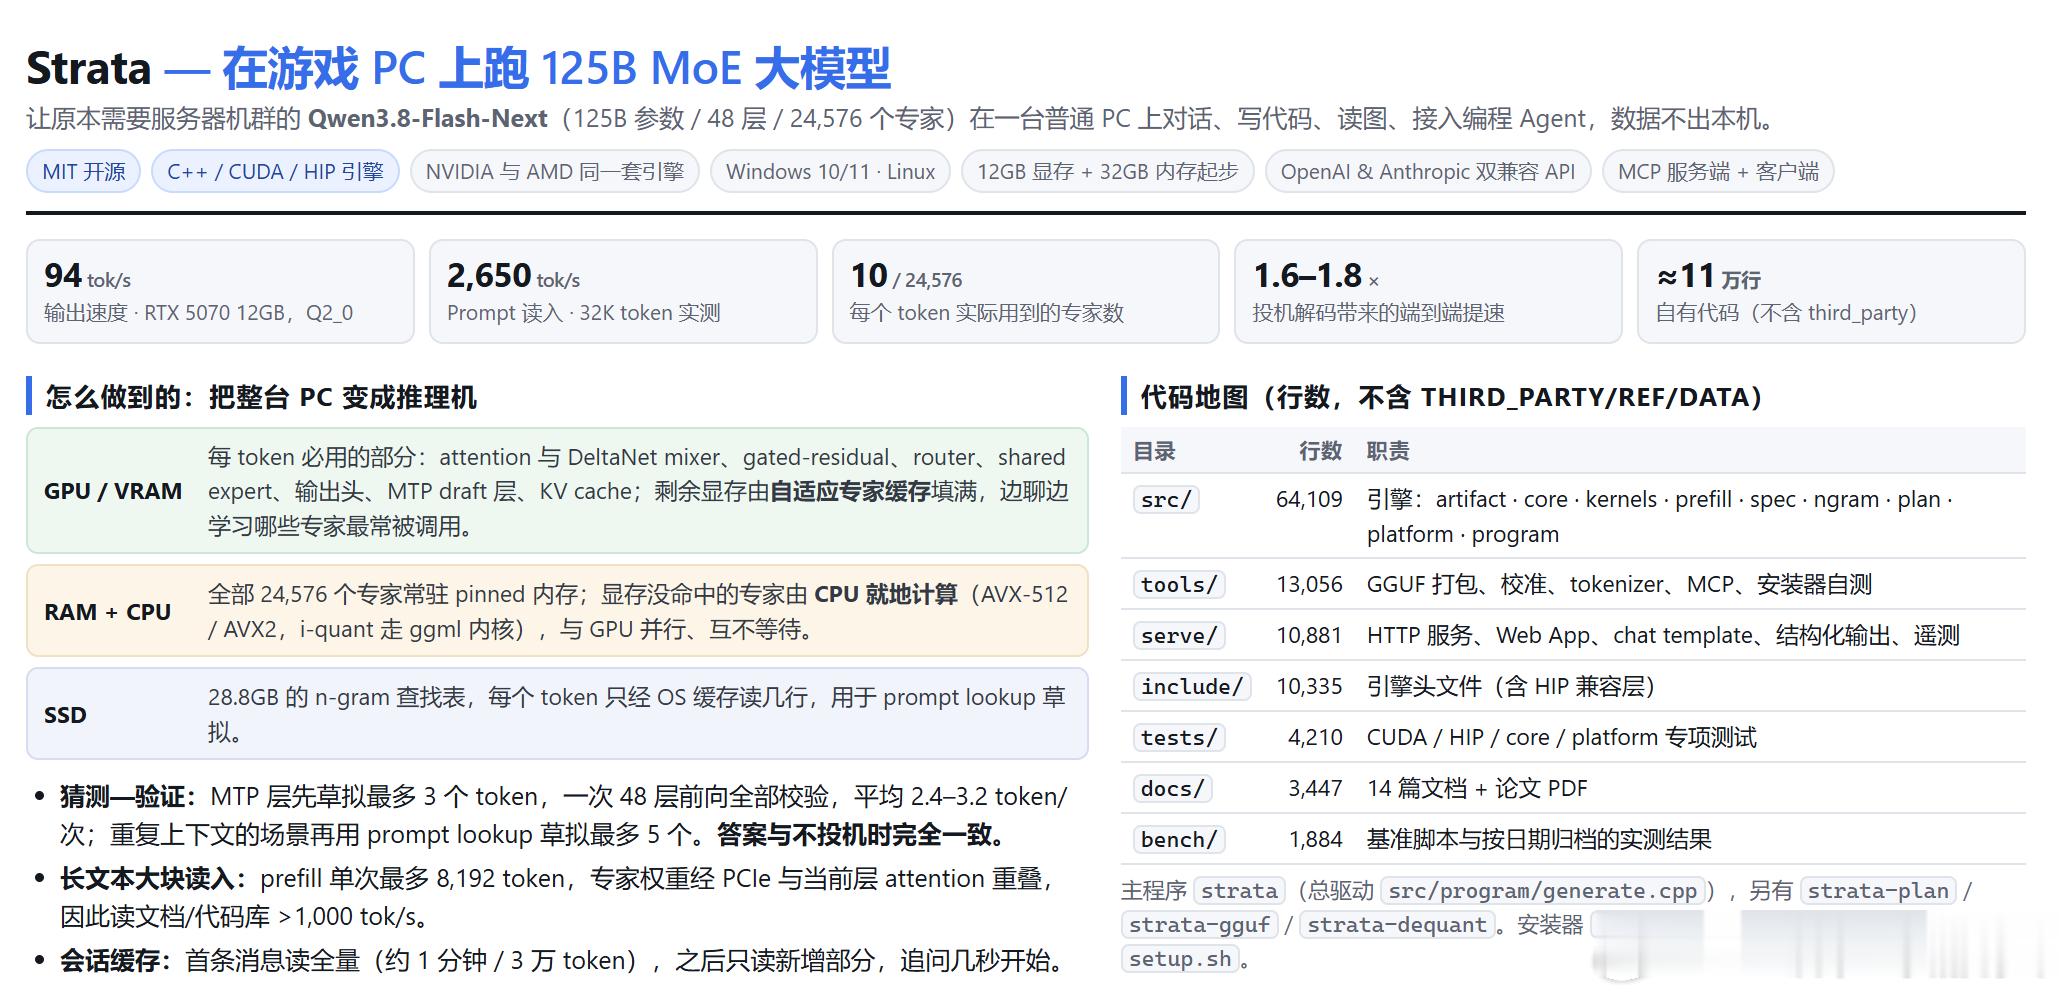Click the '10 / 24,576' experts stat card
This screenshot has height=1003, width=2064.
pyautogui.click(x=1026, y=291)
